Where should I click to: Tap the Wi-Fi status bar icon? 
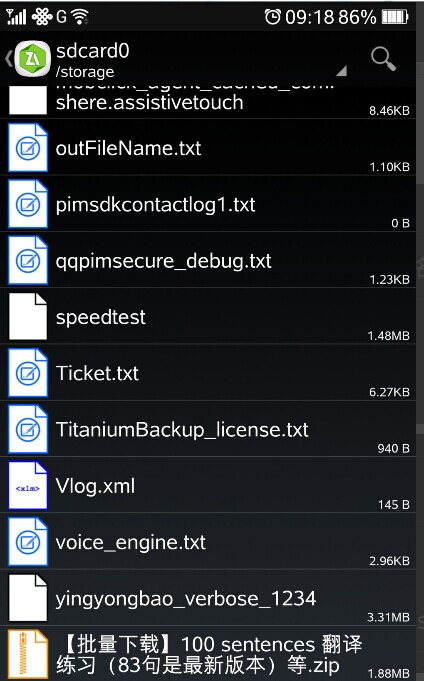point(80,17)
